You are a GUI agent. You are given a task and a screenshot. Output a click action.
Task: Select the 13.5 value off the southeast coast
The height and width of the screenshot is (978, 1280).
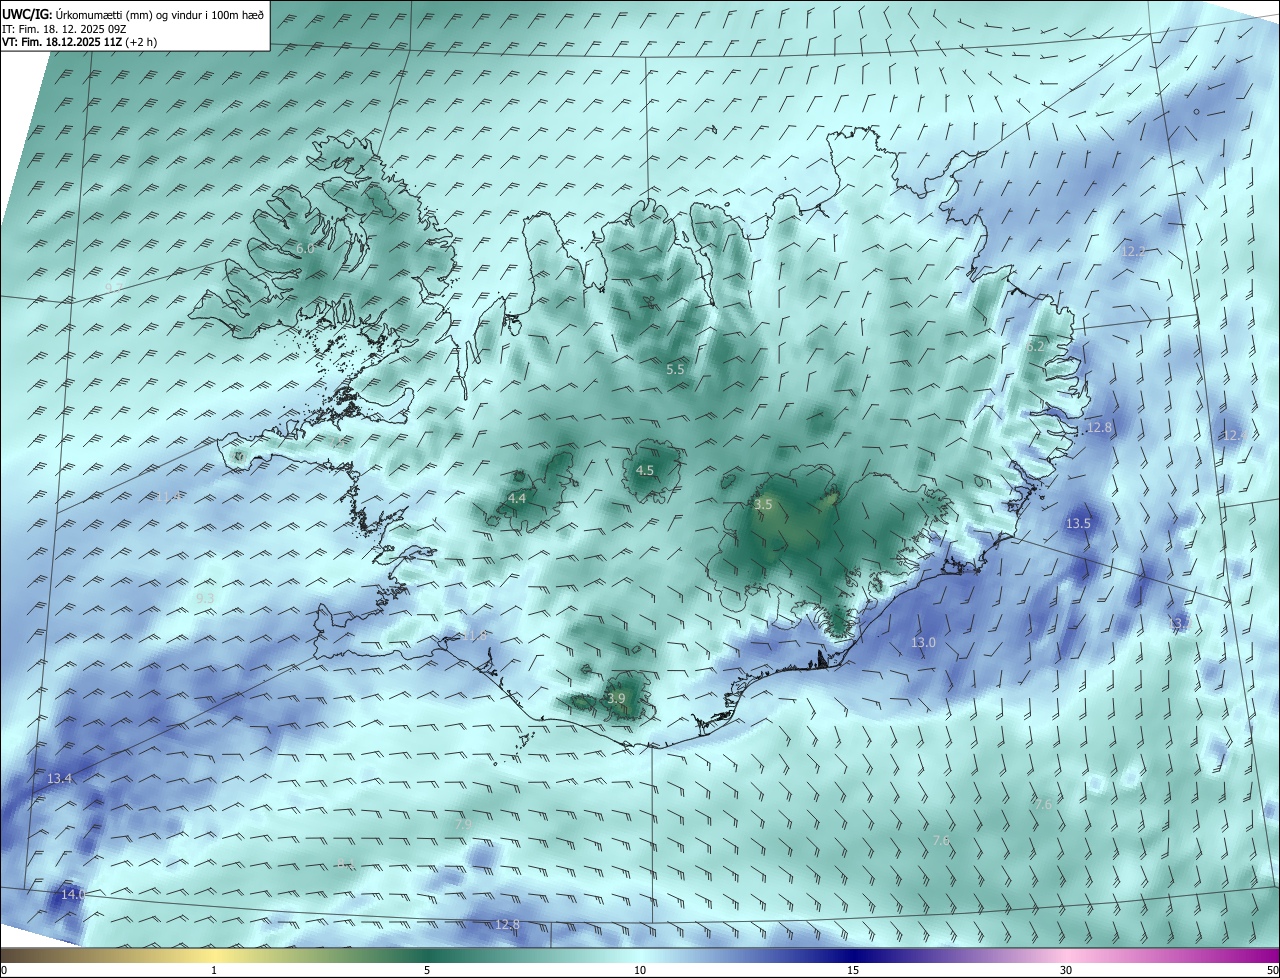(x=1078, y=523)
